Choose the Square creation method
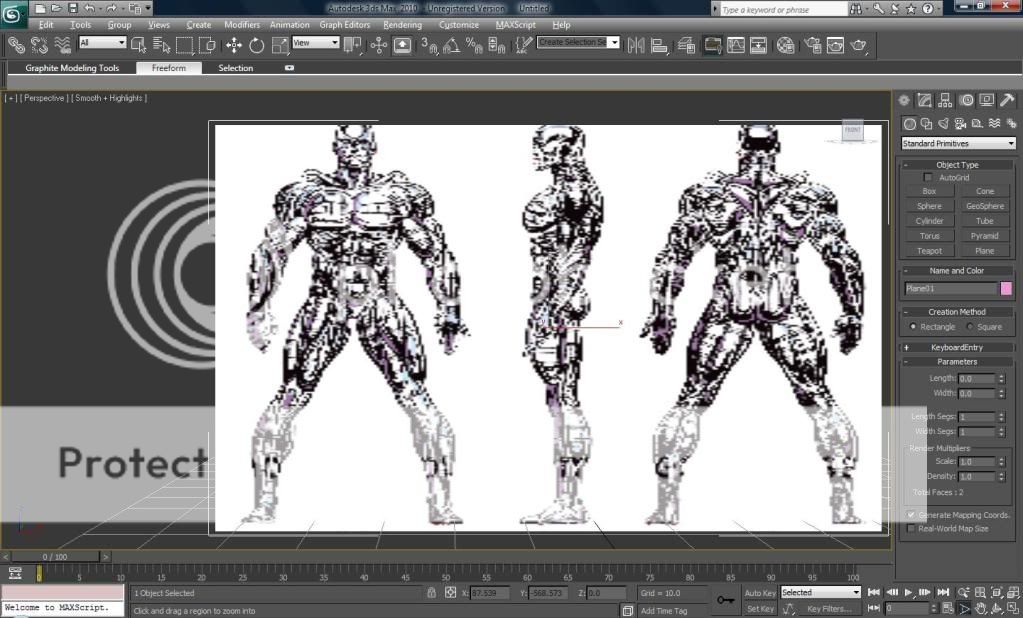 (x=969, y=327)
